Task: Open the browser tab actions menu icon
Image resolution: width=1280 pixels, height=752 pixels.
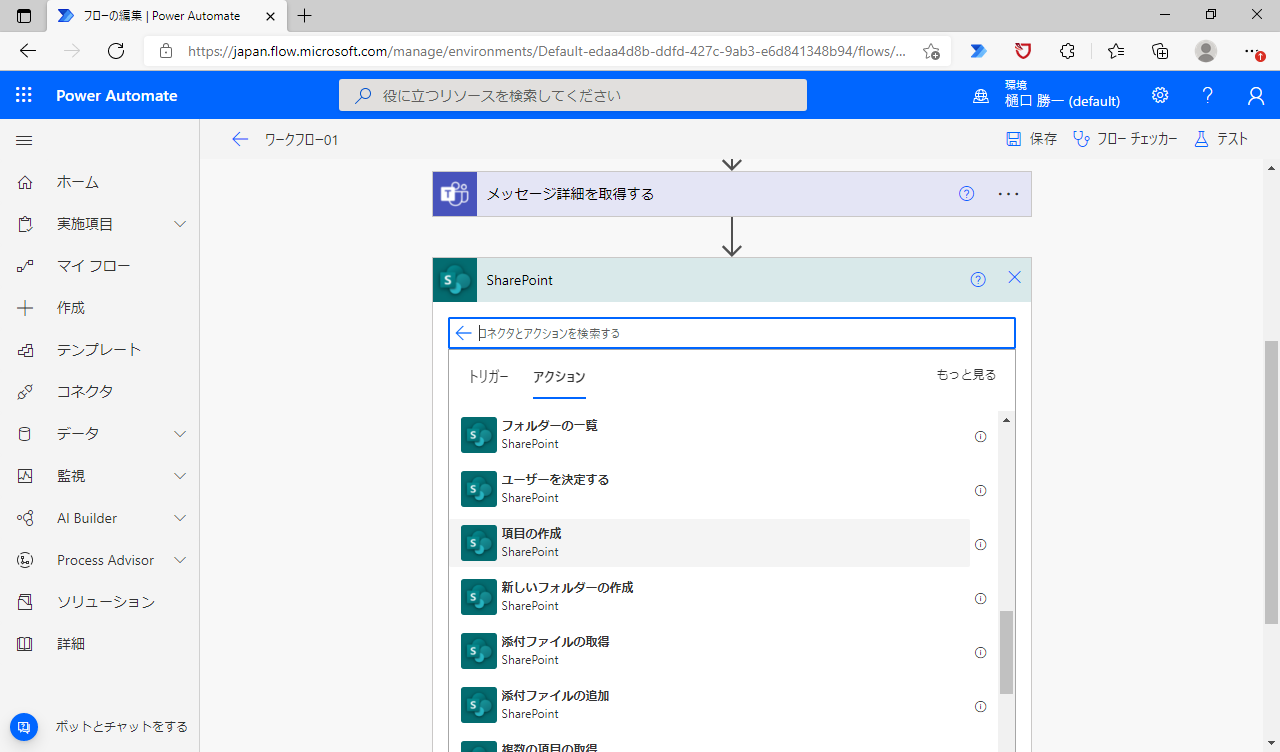Action: click(x=24, y=15)
